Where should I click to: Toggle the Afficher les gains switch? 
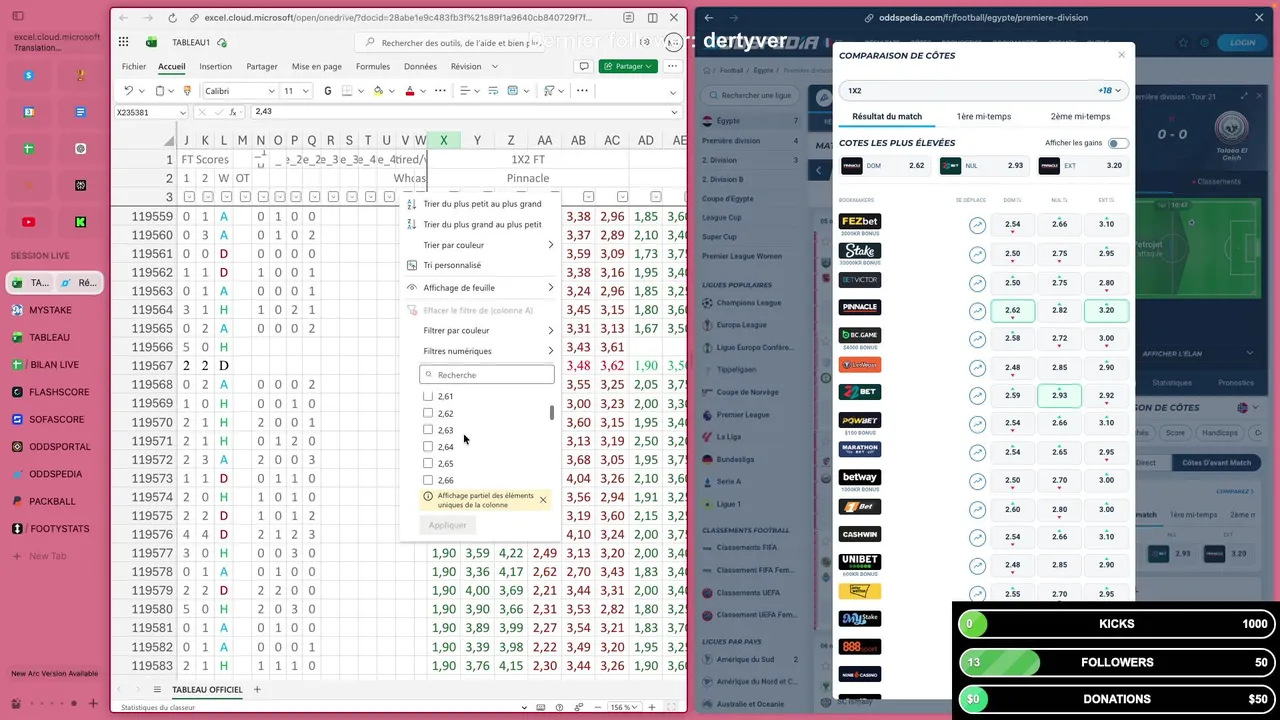(x=1118, y=143)
